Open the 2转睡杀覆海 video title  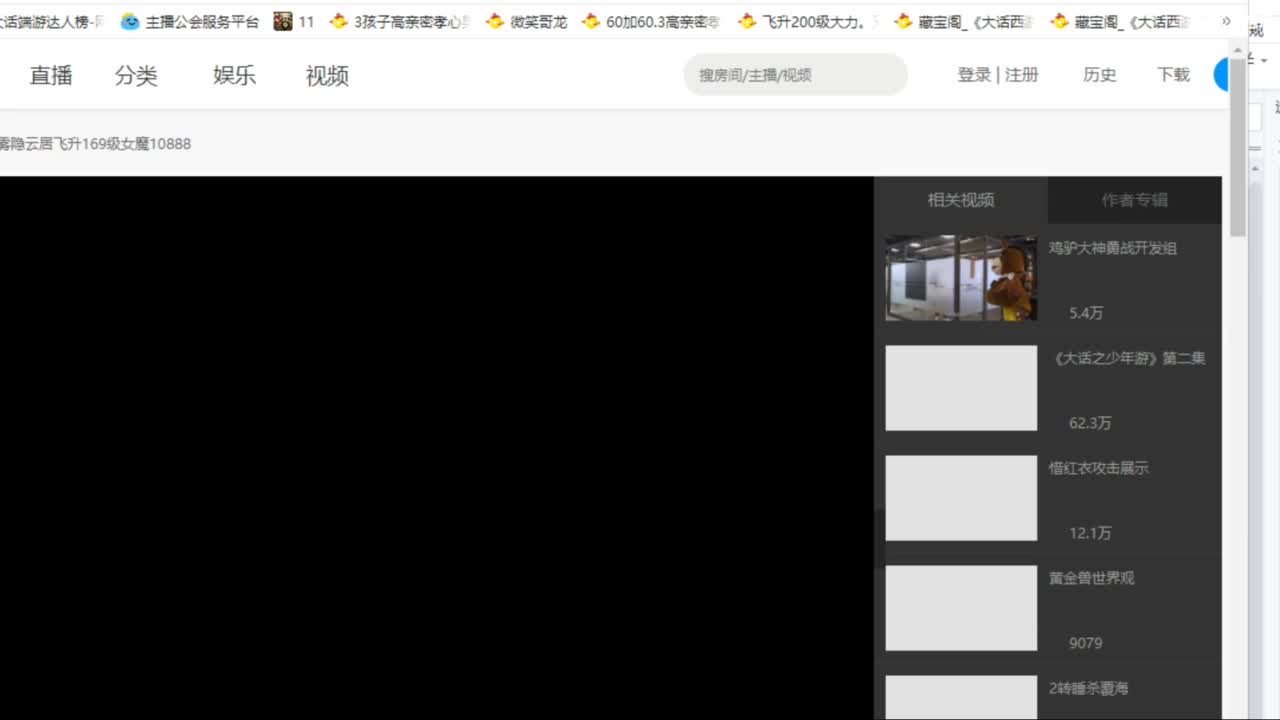pos(1089,688)
